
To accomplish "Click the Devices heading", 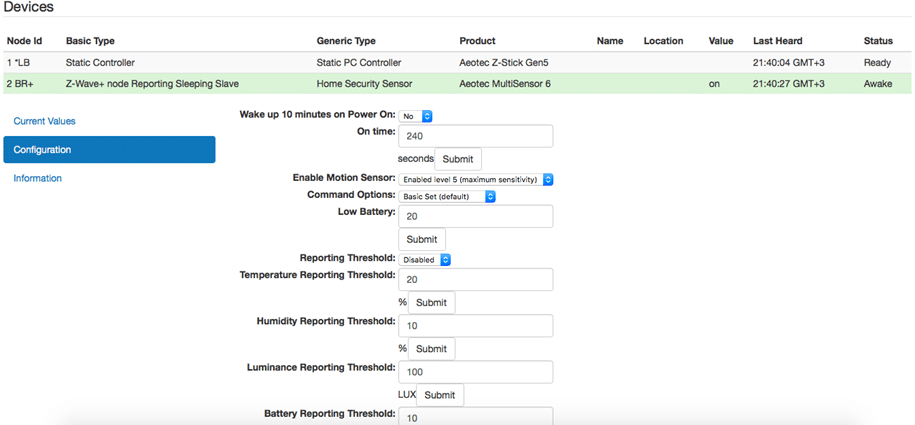I will coord(29,7).
